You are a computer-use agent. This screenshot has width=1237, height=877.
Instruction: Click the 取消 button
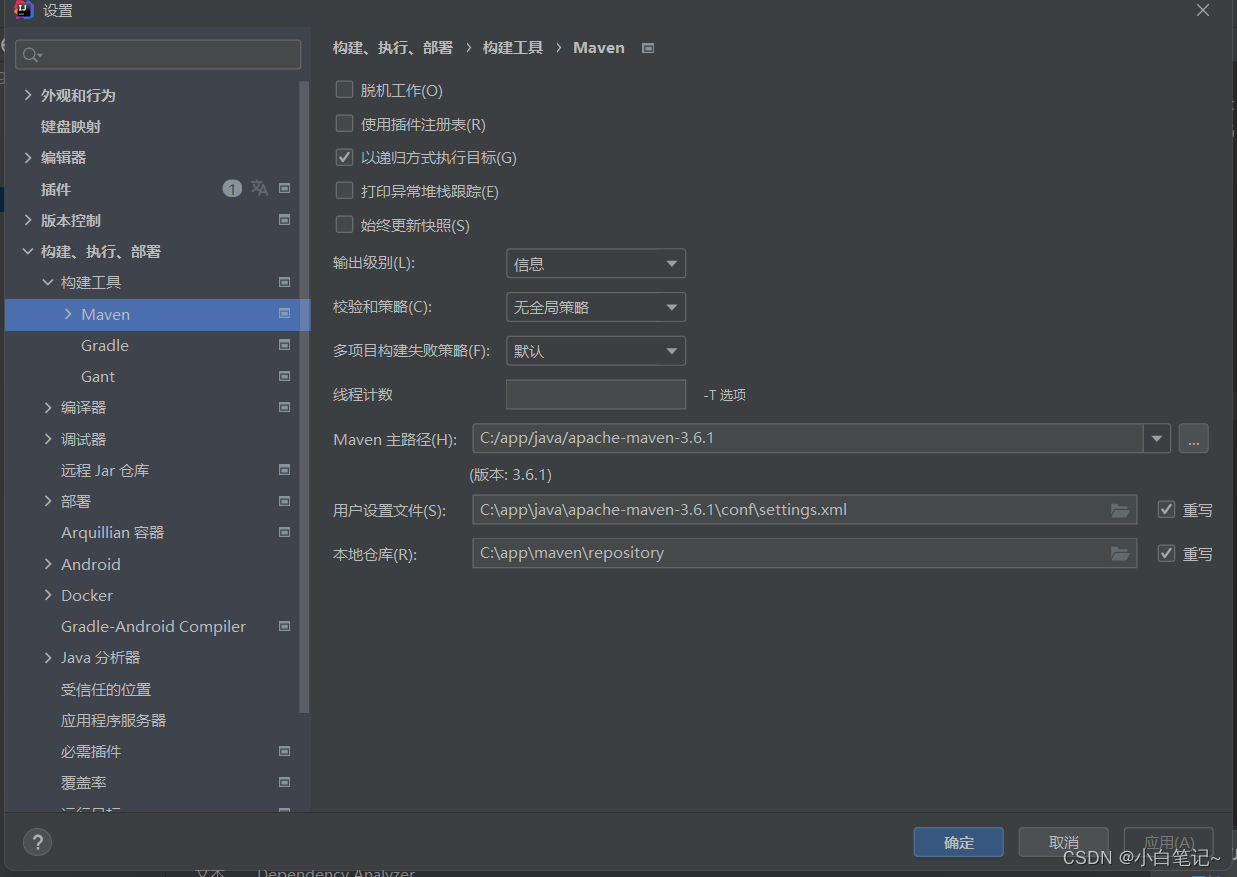1064,842
